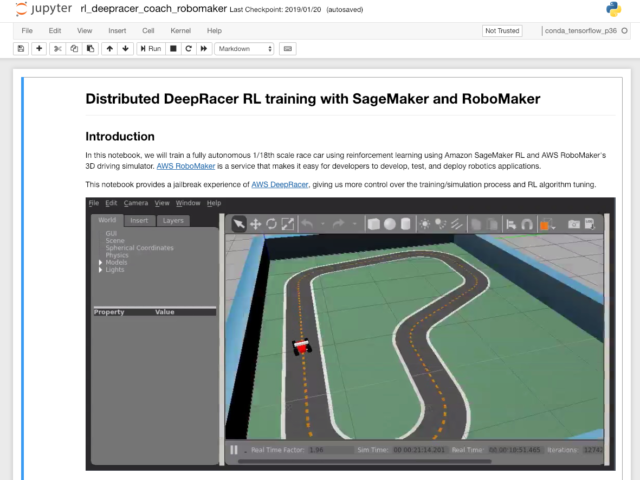Expand the Lights tree node
The image size is (640, 480).
point(100,270)
